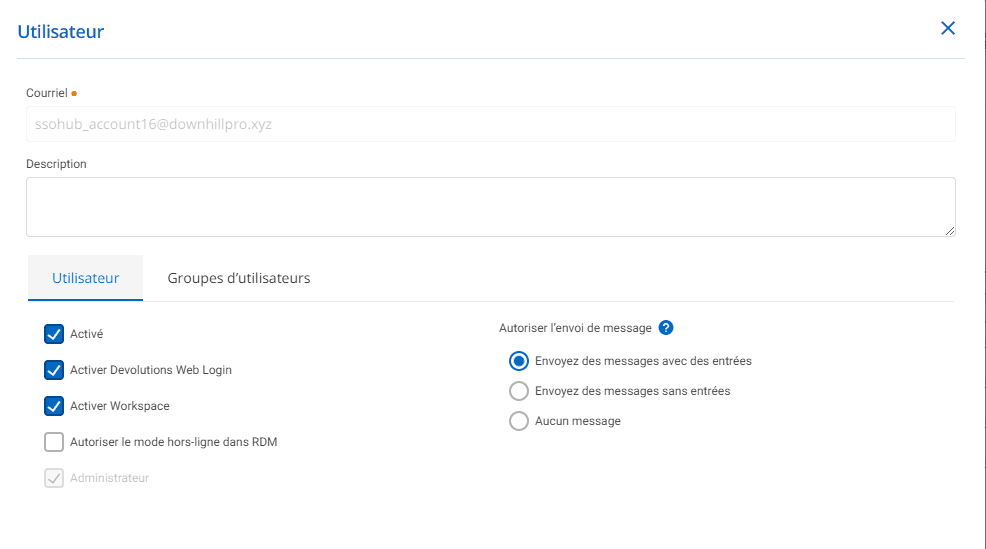The height and width of the screenshot is (549, 986).
Task: Click the Autoriser l'envoi de message label
Action: [x=575, y=328]
